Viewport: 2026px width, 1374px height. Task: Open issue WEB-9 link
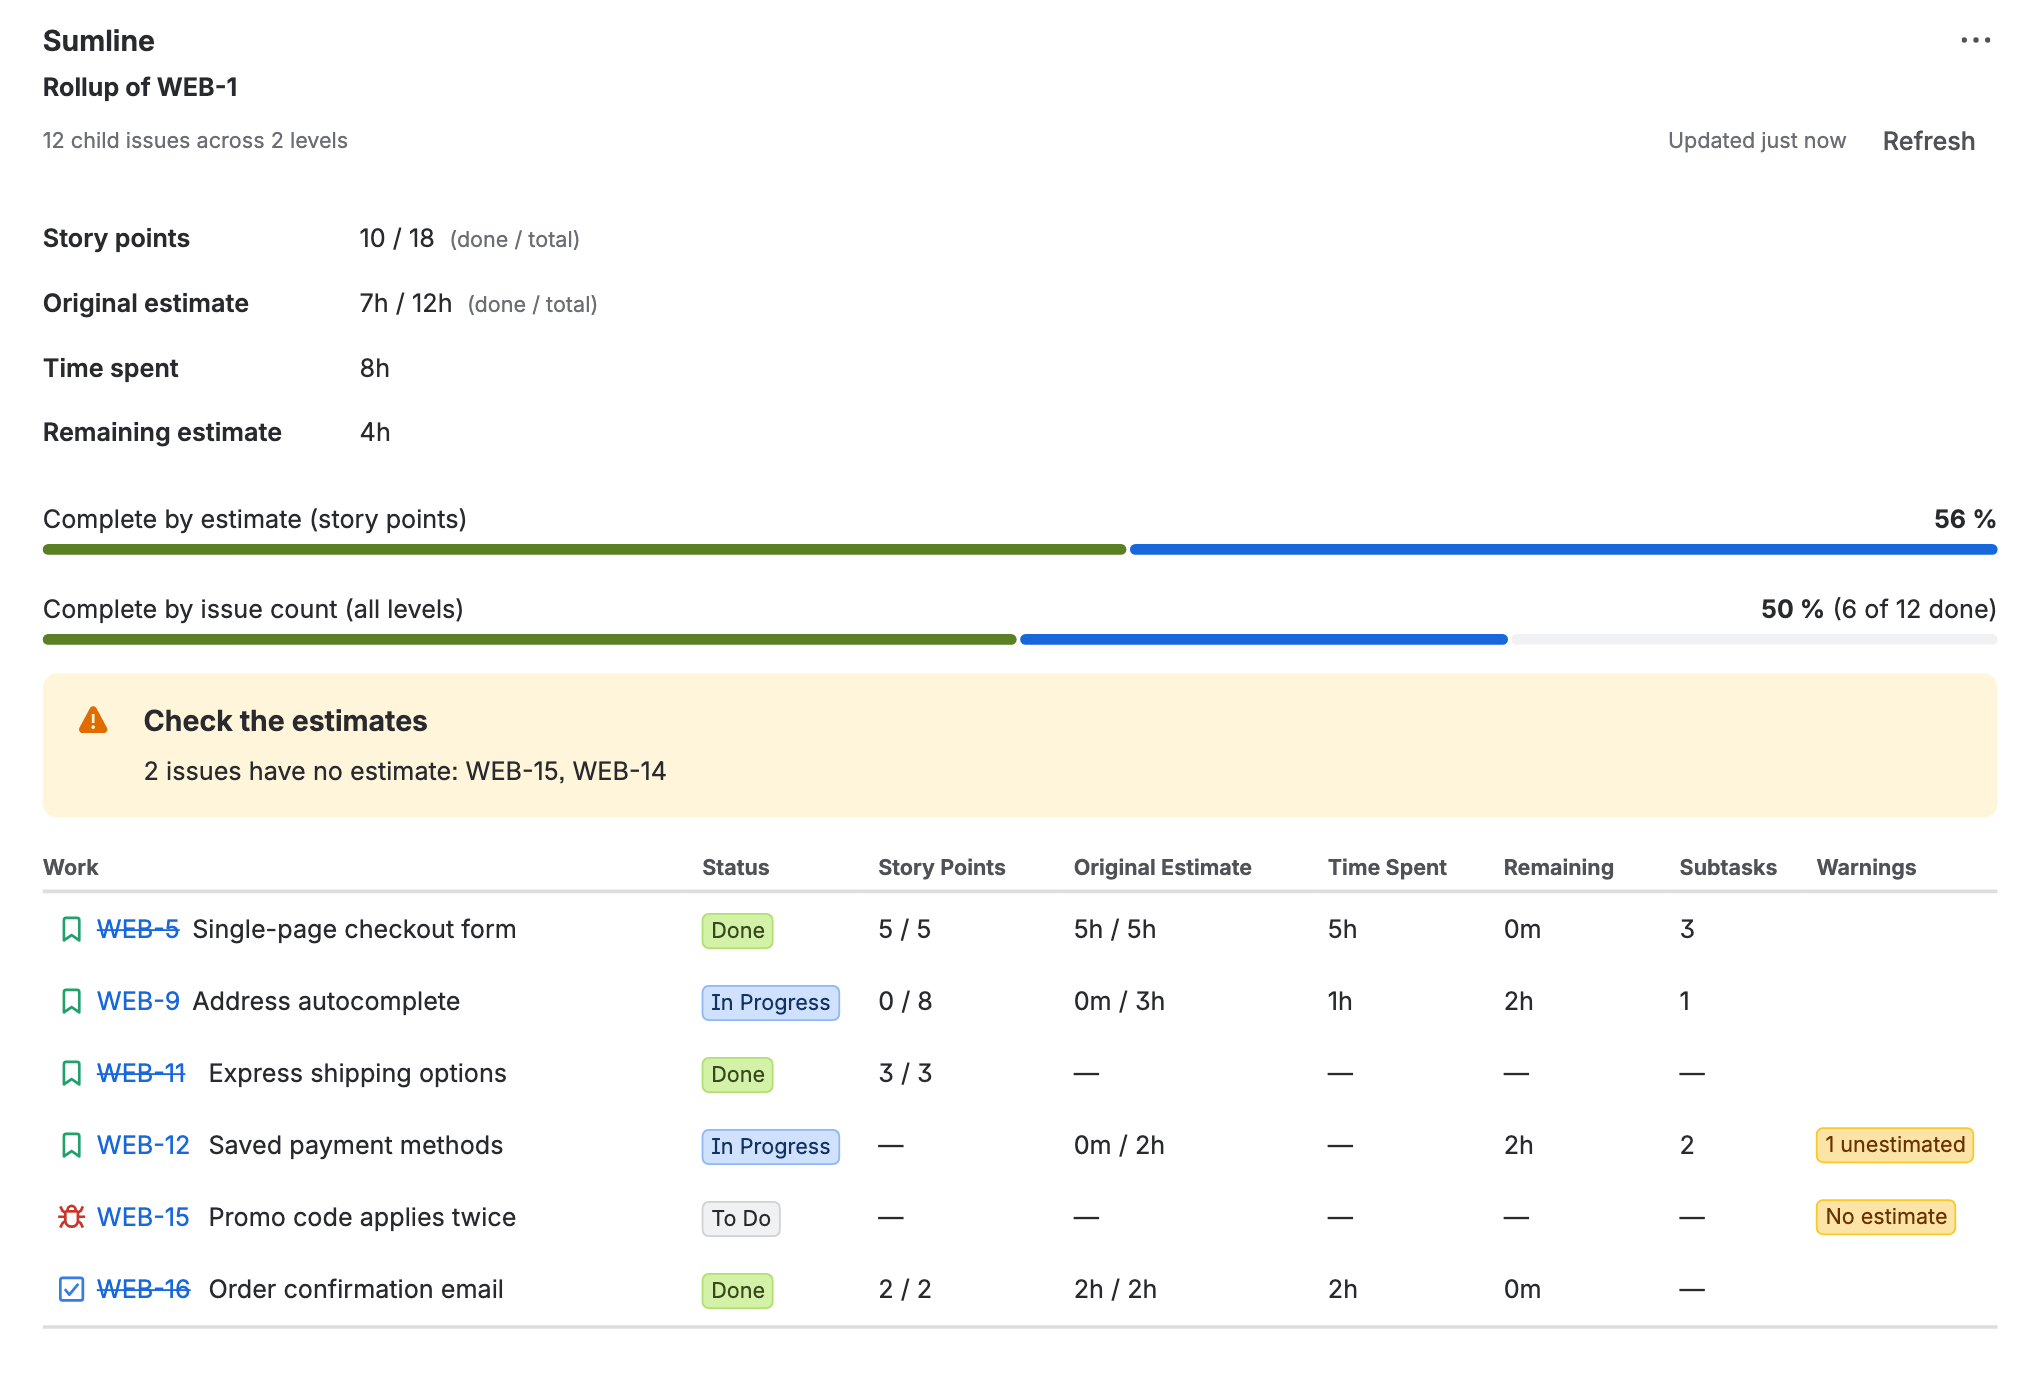[138, 1001]
